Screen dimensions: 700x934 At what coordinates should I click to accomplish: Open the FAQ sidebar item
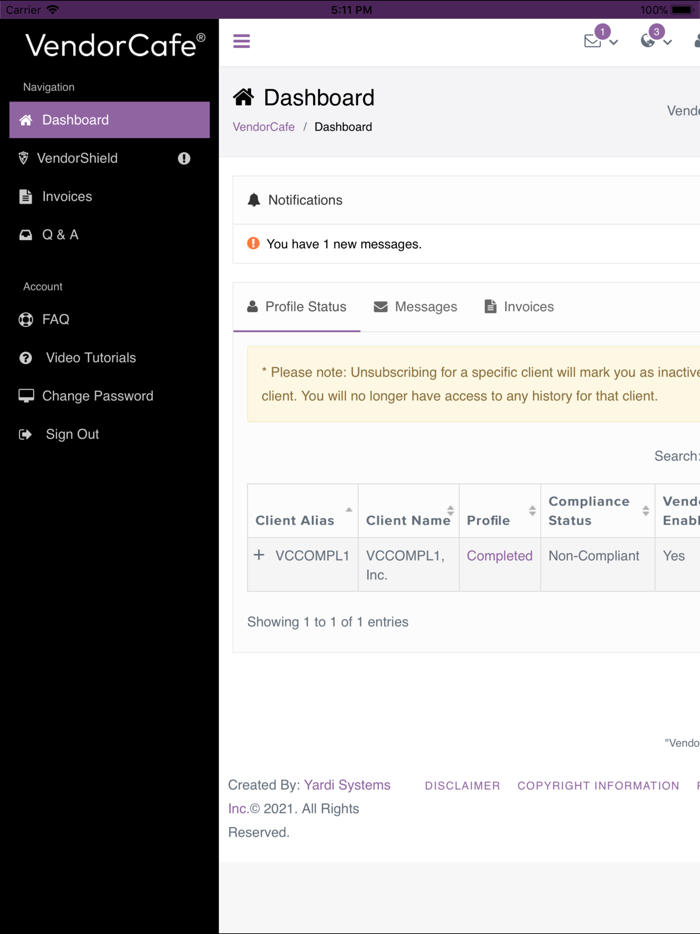110,319
